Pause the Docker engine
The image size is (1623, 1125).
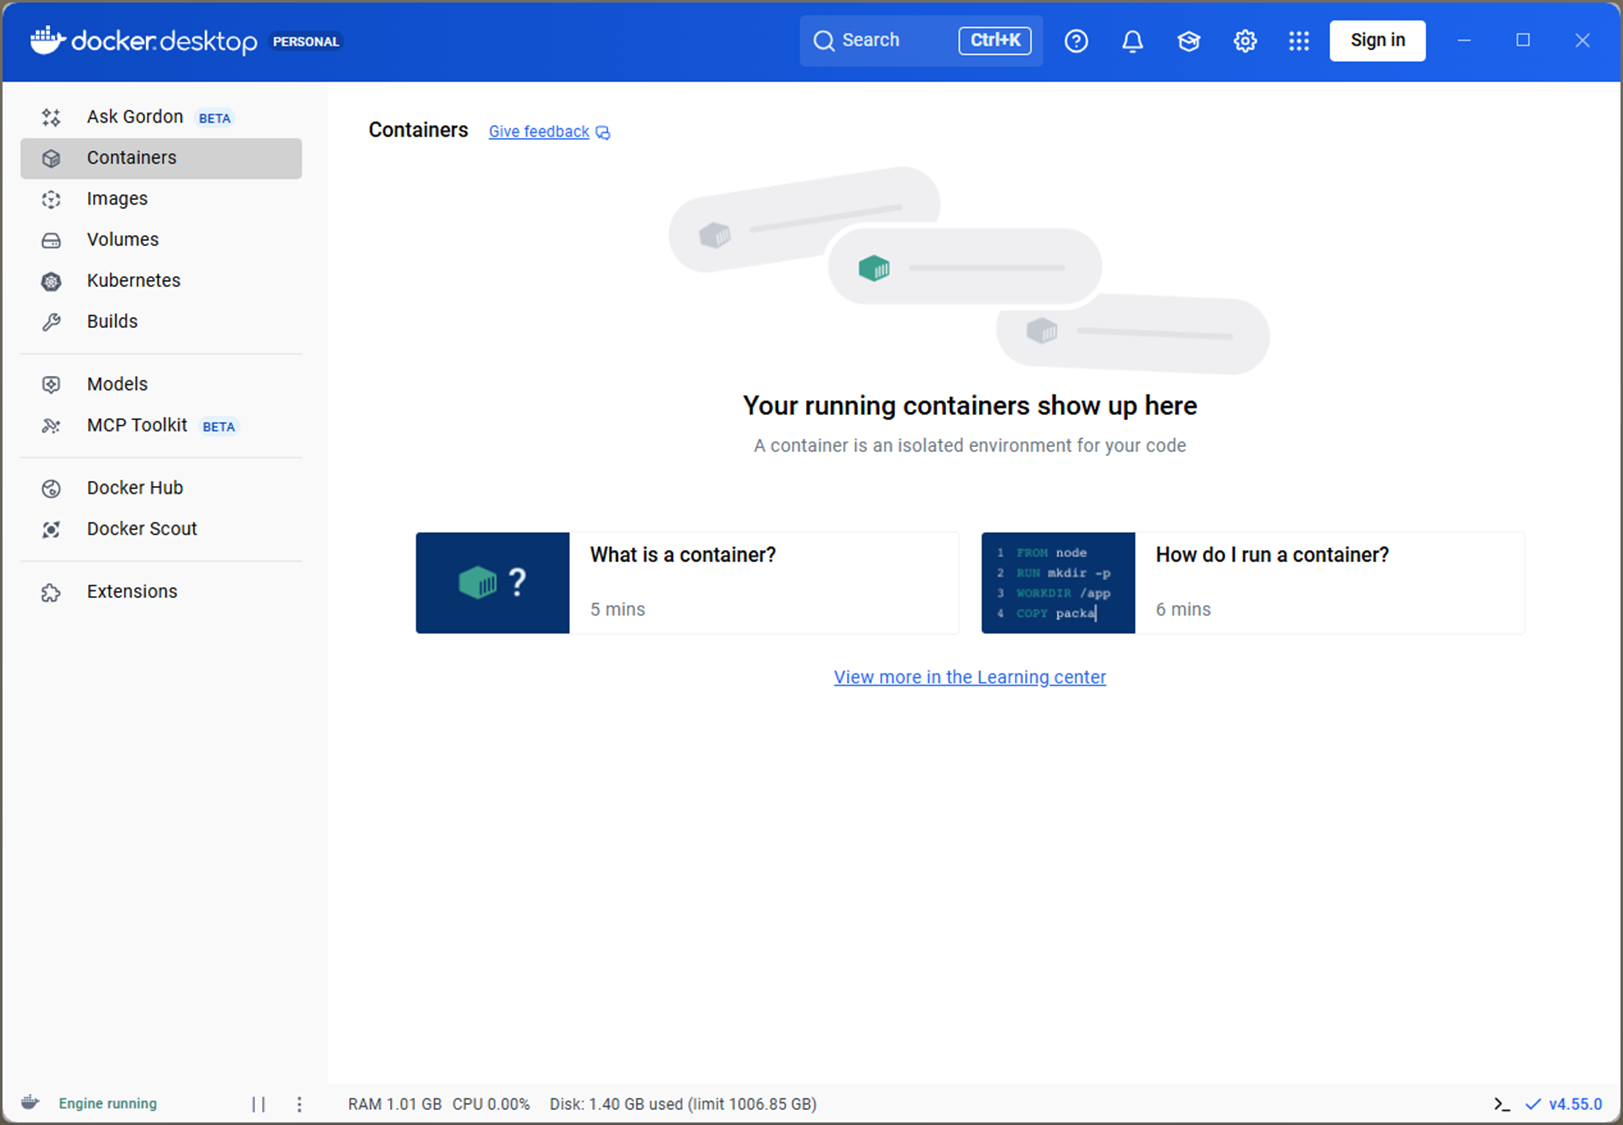258,1104
